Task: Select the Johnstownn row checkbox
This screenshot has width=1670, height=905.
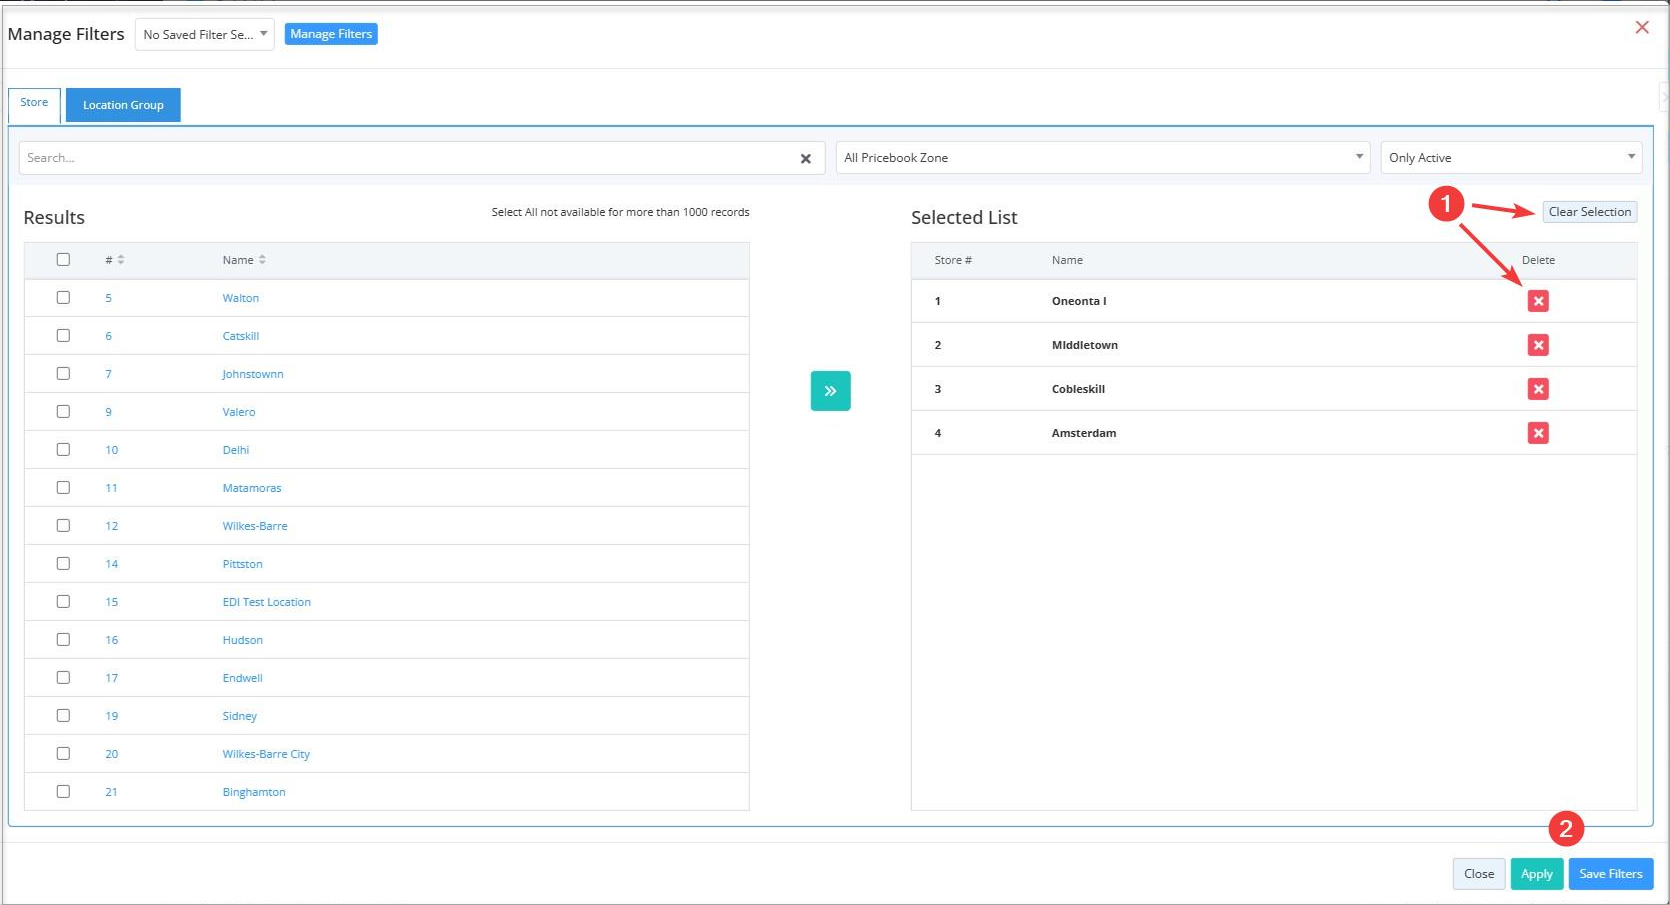Action: [x=63, y=373]
